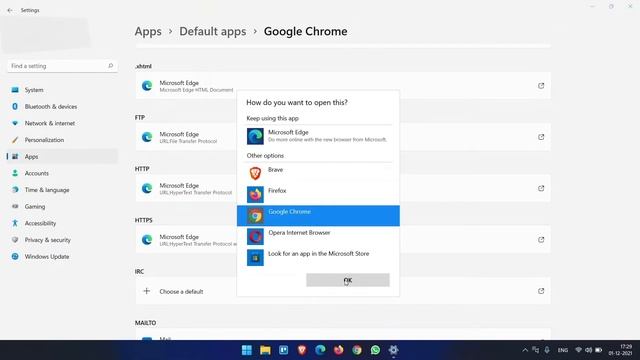Click the search magnifier icon

click(x=110, y=66)
